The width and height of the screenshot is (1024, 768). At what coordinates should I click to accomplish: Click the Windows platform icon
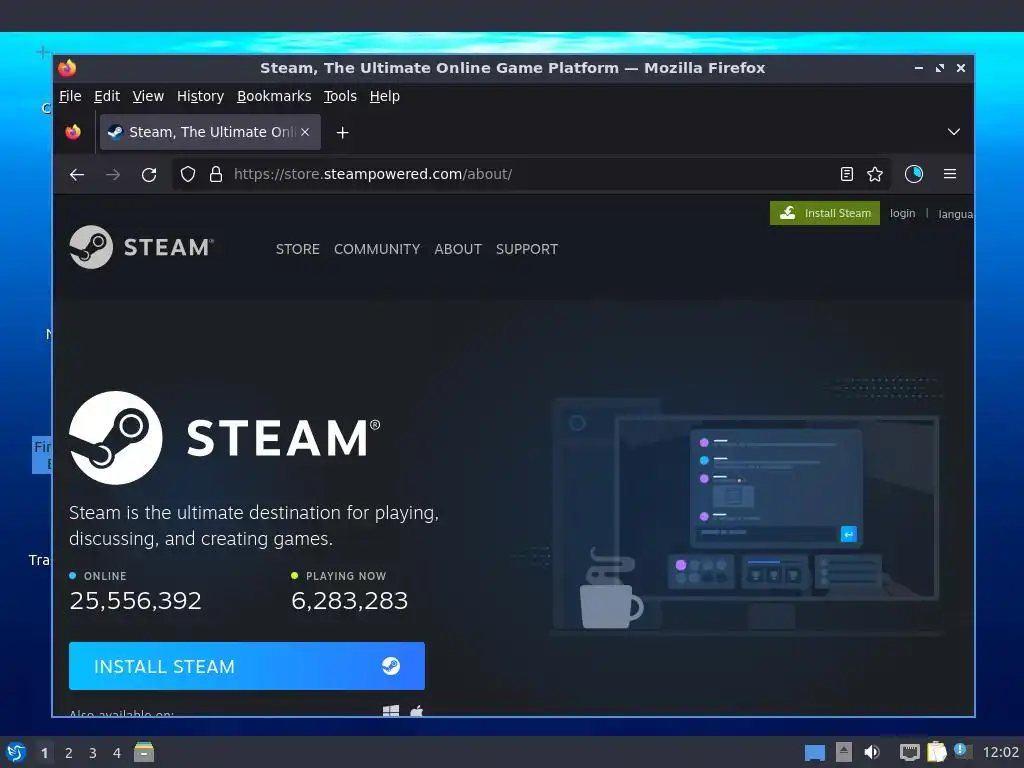[x=391, y=711]
